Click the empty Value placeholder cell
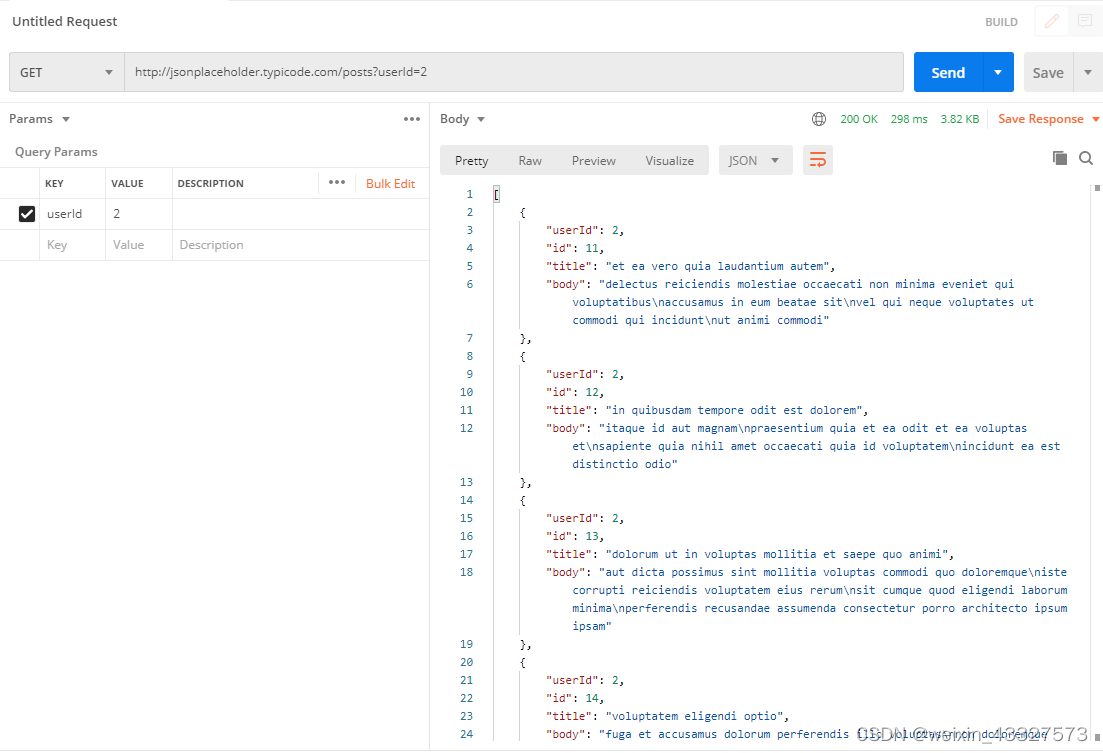Screen dimensions: 1103x753 point(139,245)
